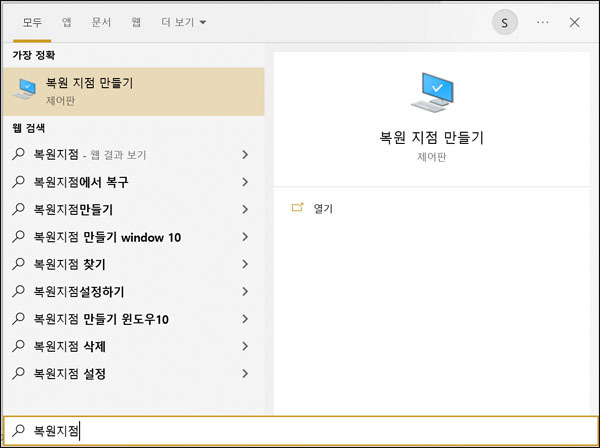
Task: Click computer icon beside 복원 지점 만들기 result
Action: coord(24,89)
